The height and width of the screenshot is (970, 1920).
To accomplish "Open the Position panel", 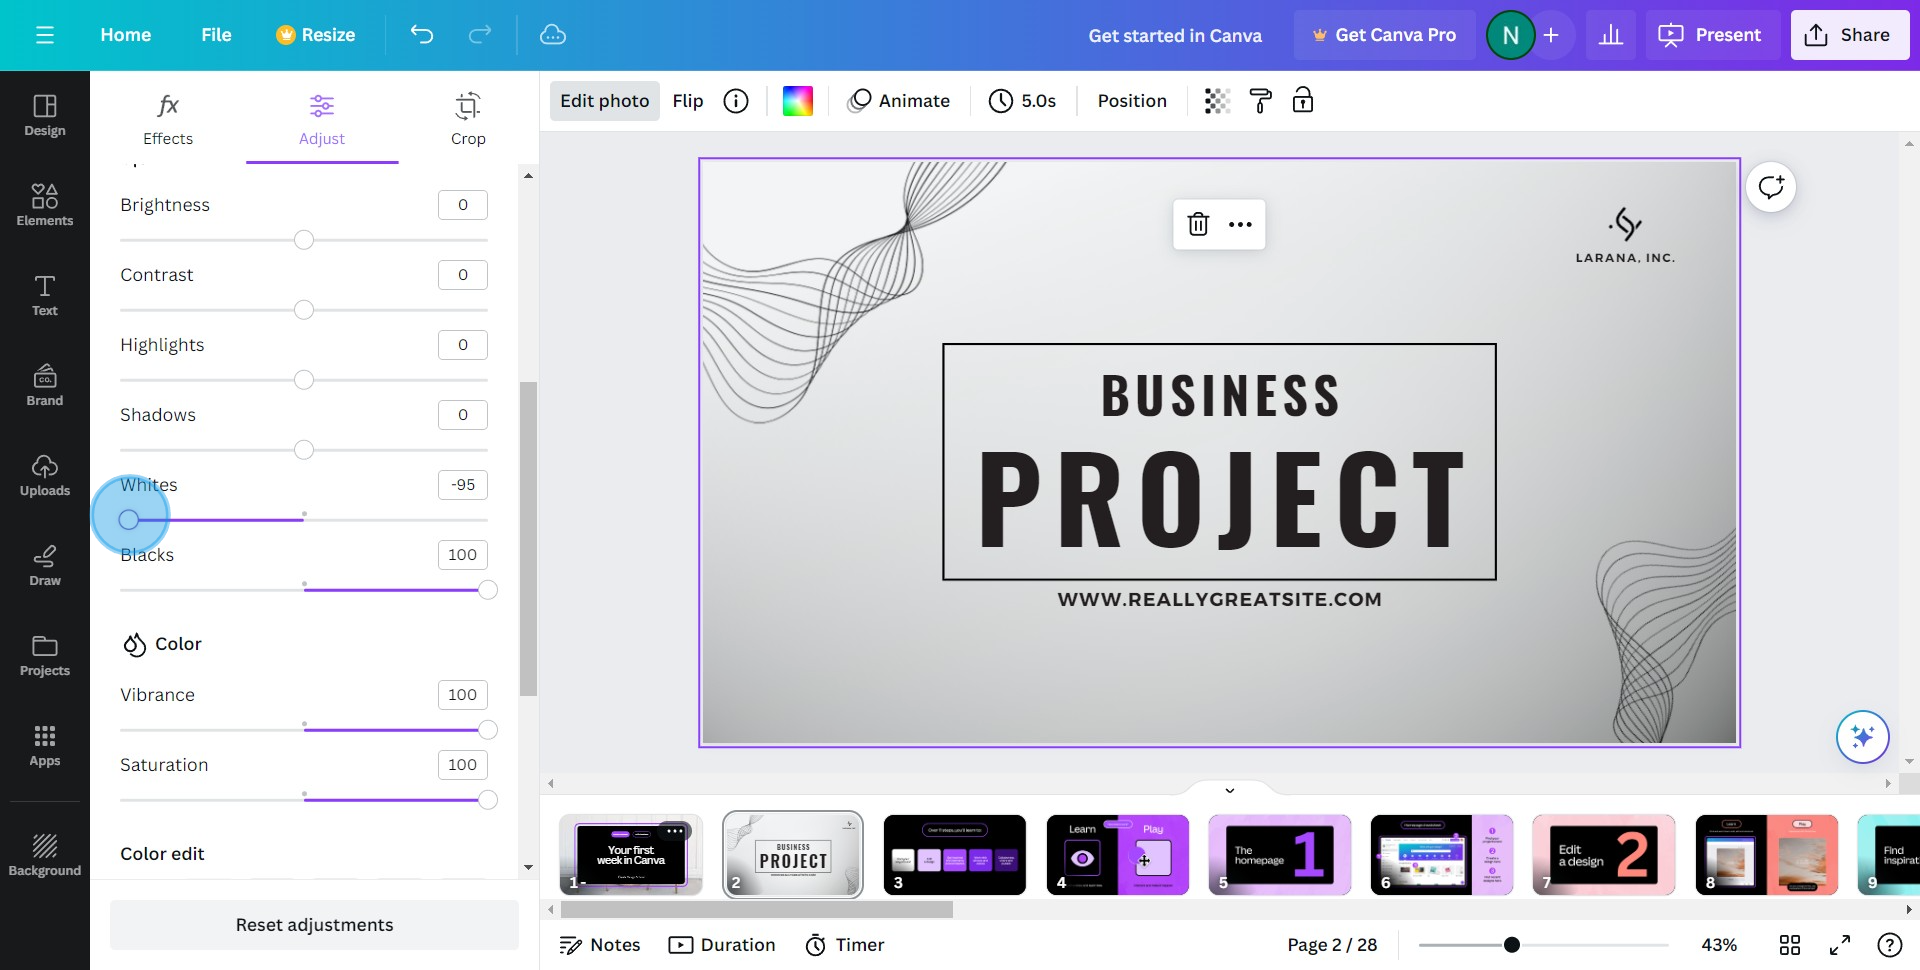I will [x=1132, y=101].
